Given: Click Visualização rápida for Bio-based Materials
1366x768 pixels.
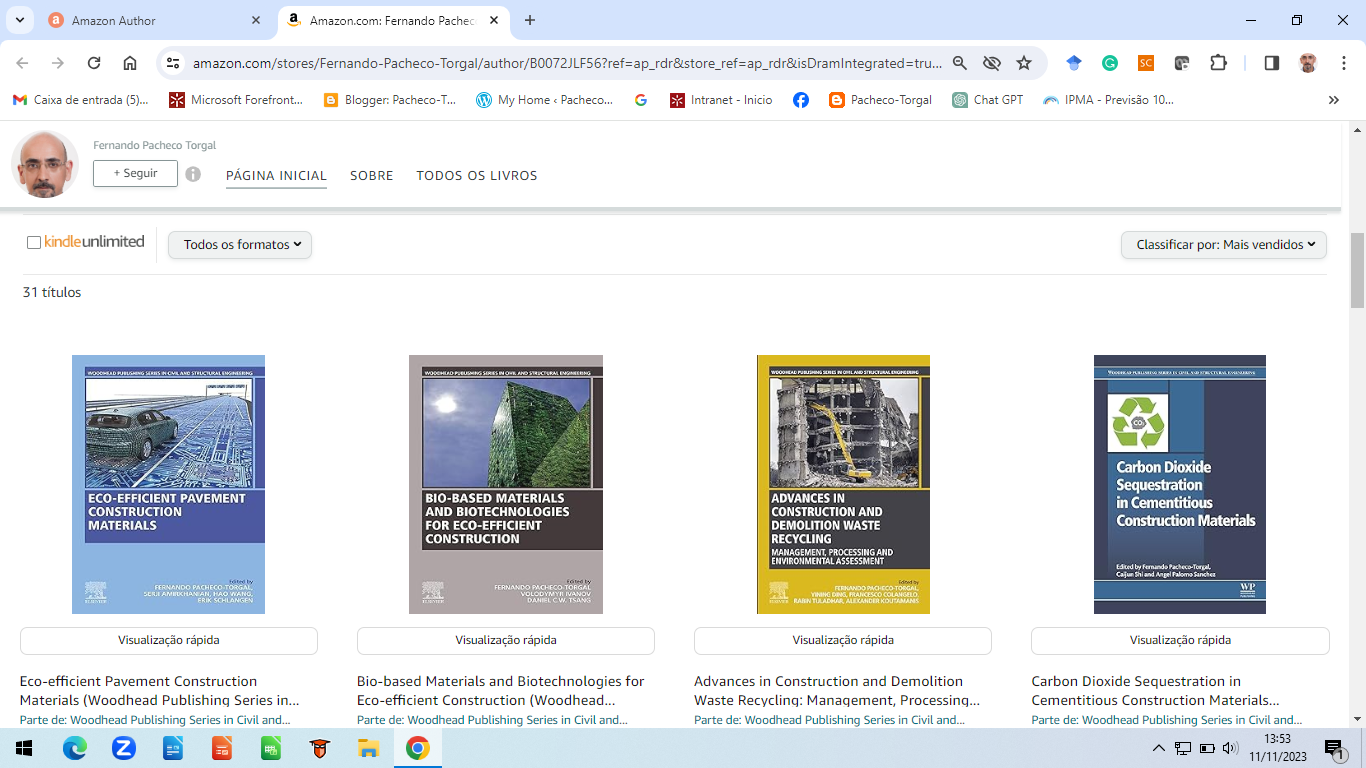Looking at the screenshot, I should click(506, 640).
